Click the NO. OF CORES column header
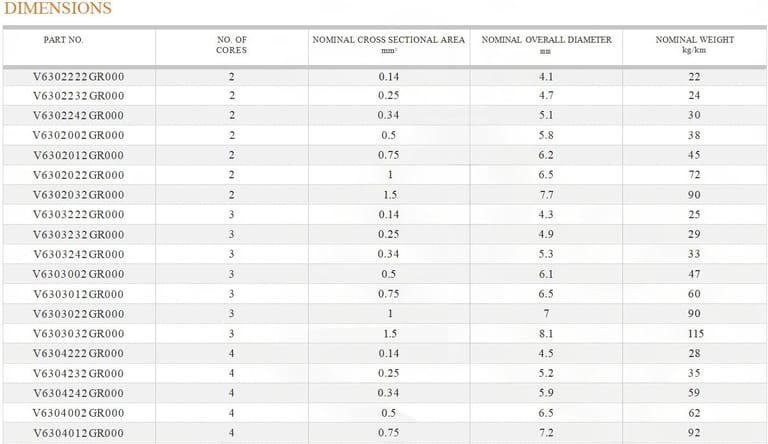 [x=232, y=44]
